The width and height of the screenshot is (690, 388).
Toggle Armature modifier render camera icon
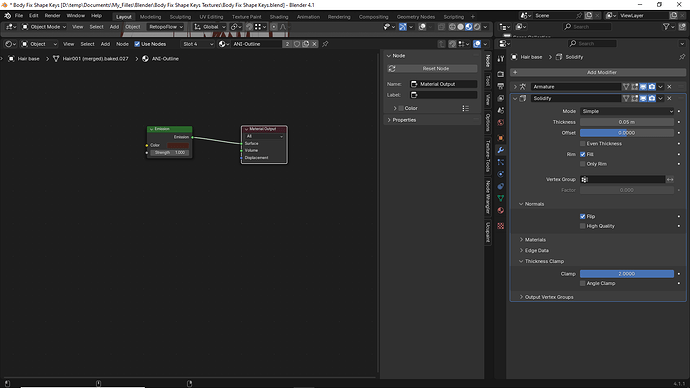(652, 87)
